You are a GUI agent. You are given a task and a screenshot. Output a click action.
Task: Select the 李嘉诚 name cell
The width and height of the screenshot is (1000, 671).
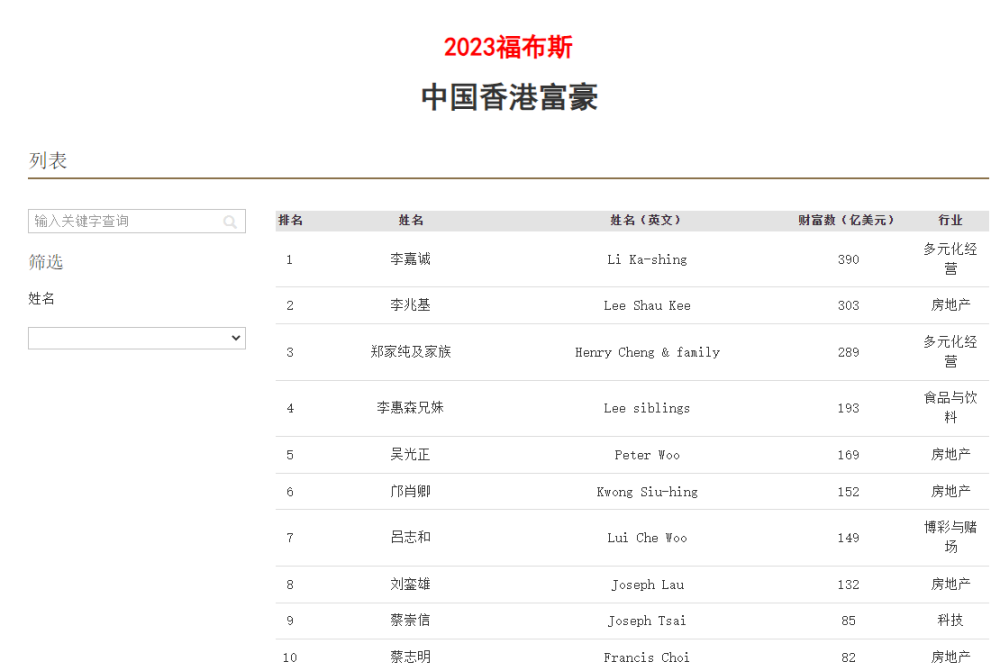tap(411, 259)
